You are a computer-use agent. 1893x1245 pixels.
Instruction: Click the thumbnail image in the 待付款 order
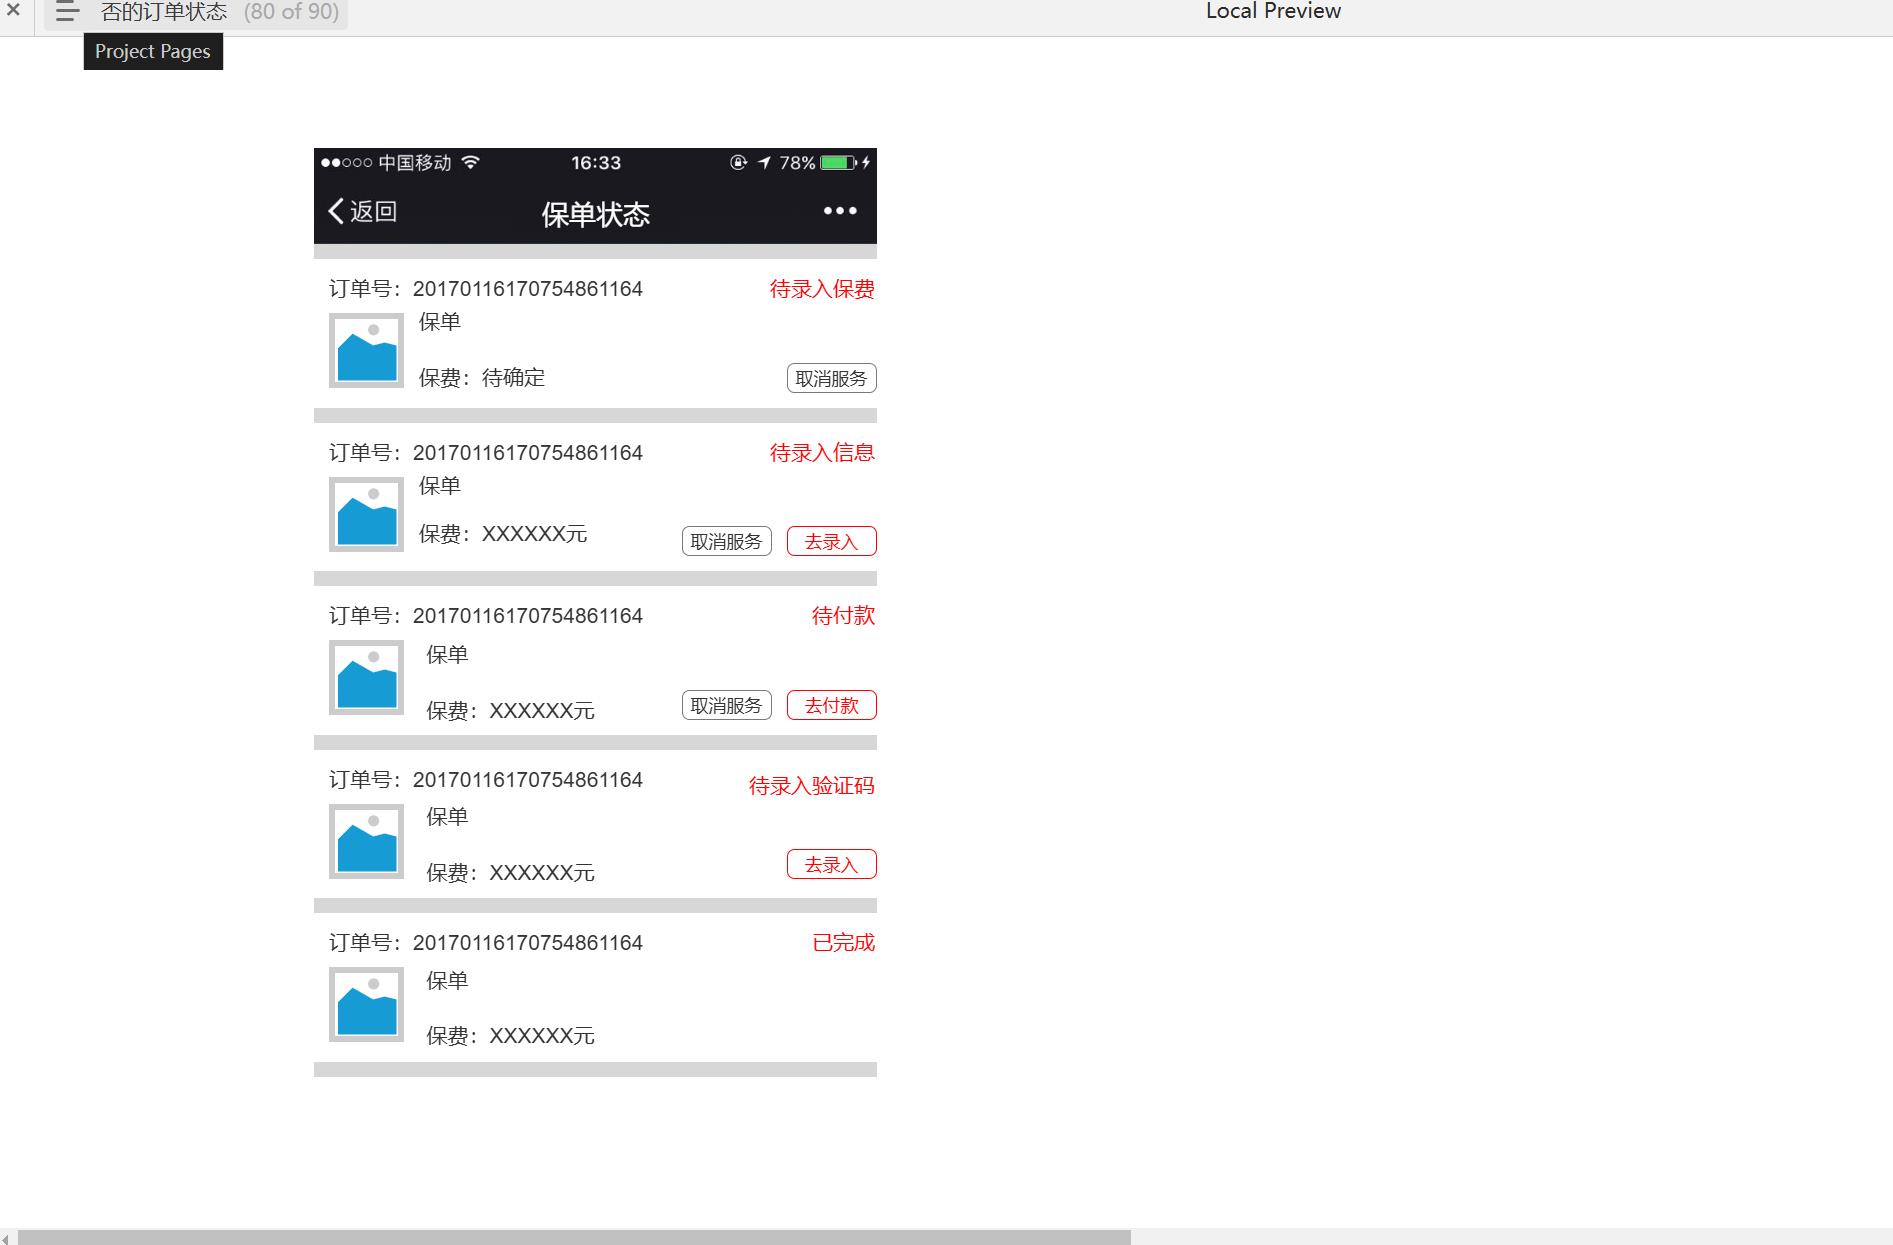click(366, 677)
